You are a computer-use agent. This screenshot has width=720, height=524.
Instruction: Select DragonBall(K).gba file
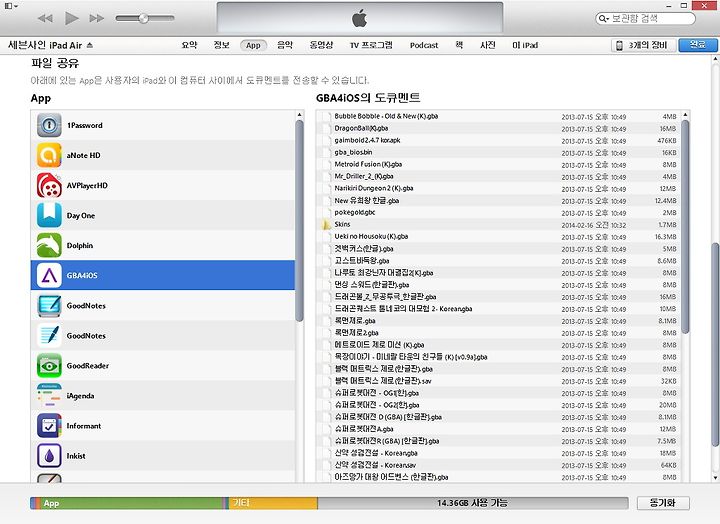tap(498, 129)
